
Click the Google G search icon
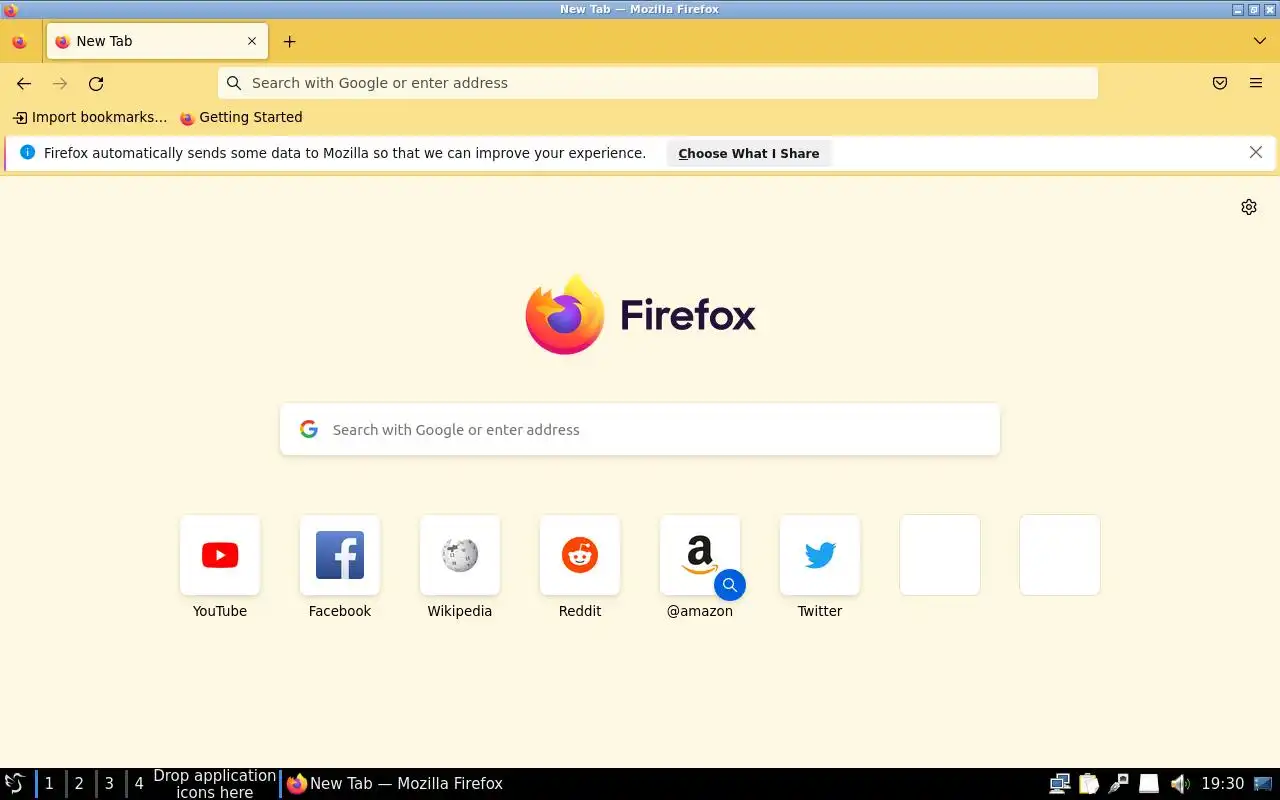coord(309,429)
